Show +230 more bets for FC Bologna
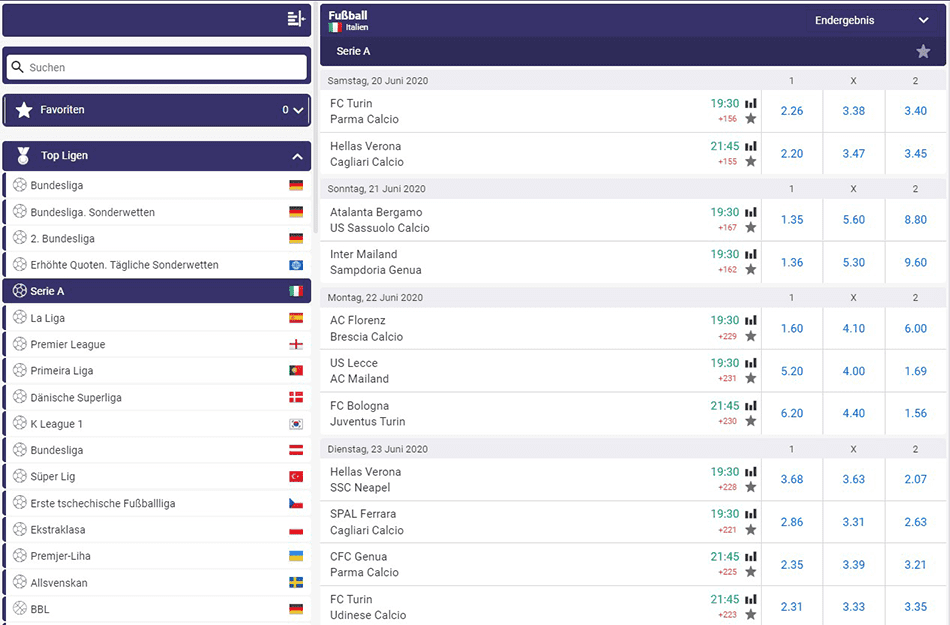 (x=728, y=421)
